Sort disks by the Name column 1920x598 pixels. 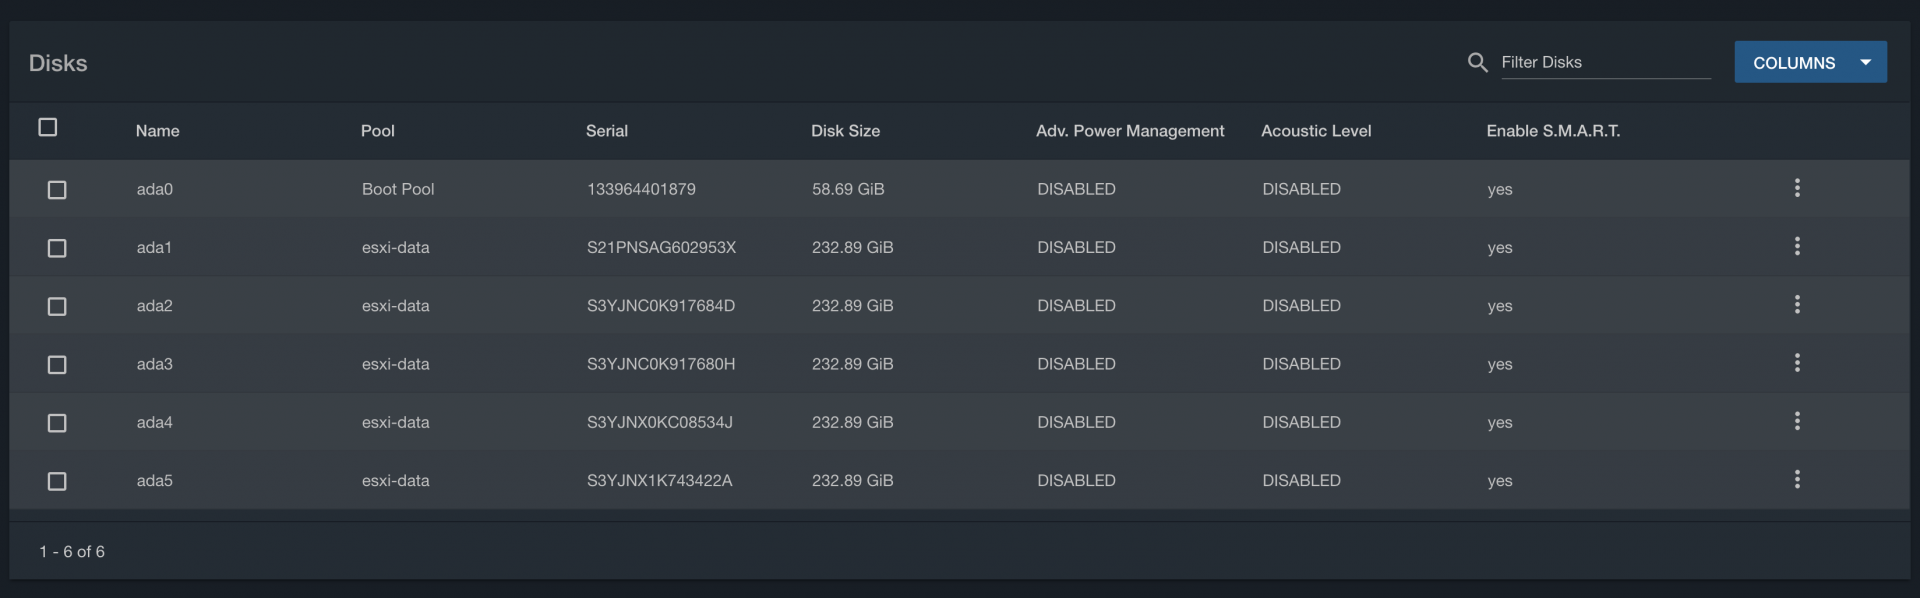pyautogui.click(x=158, y=131)
